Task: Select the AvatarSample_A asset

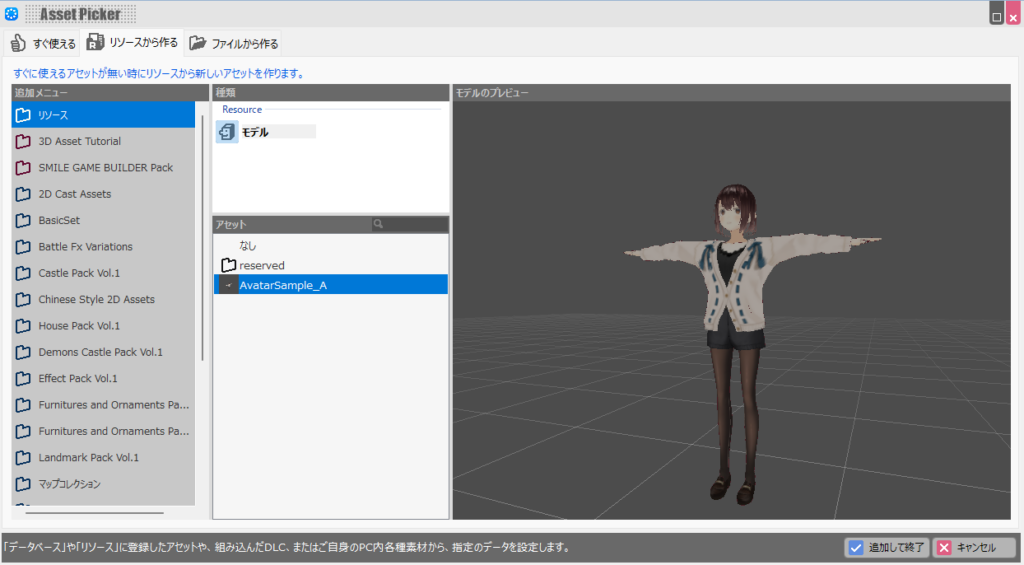Action: click(283, 285)
